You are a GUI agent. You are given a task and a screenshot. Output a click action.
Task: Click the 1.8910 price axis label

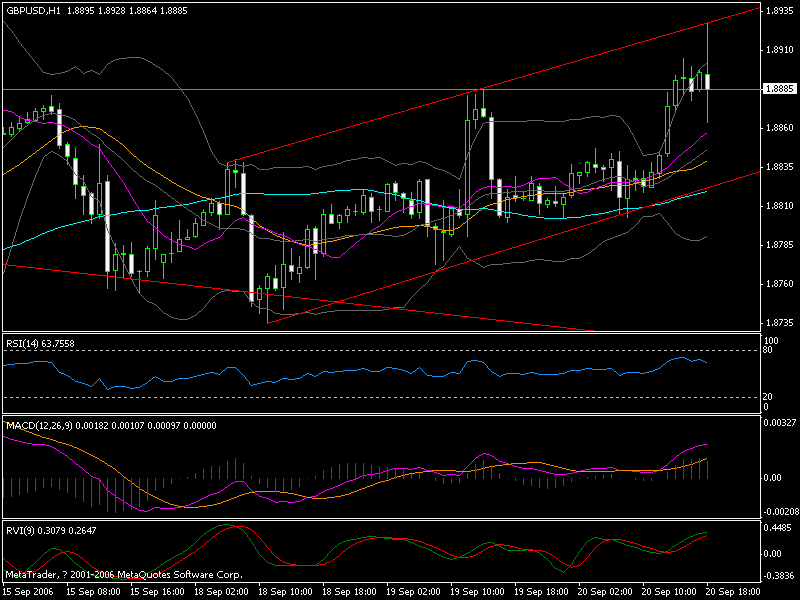[x=780, y=50]
